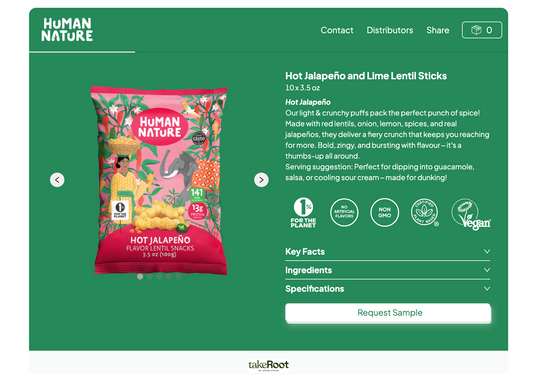Click the 1% For The Planet badge

(x=303, y=212)
